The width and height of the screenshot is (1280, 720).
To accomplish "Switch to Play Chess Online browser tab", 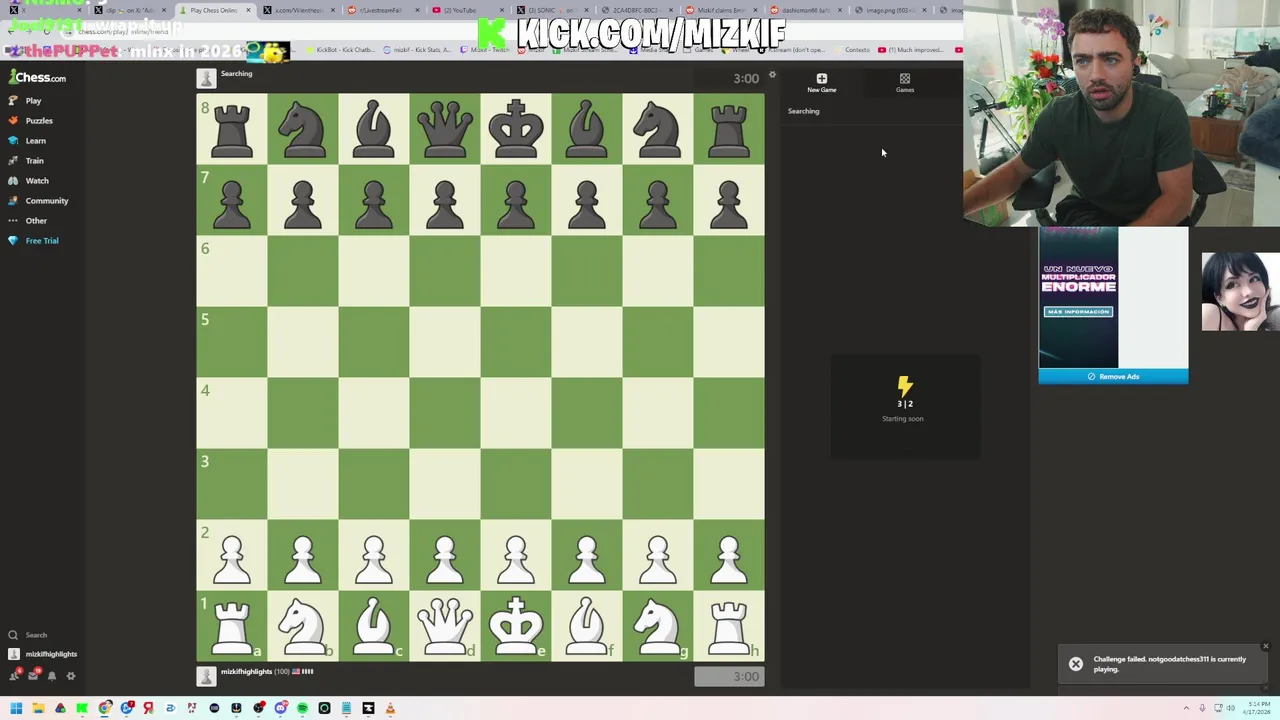I will [x=214, y=10].
